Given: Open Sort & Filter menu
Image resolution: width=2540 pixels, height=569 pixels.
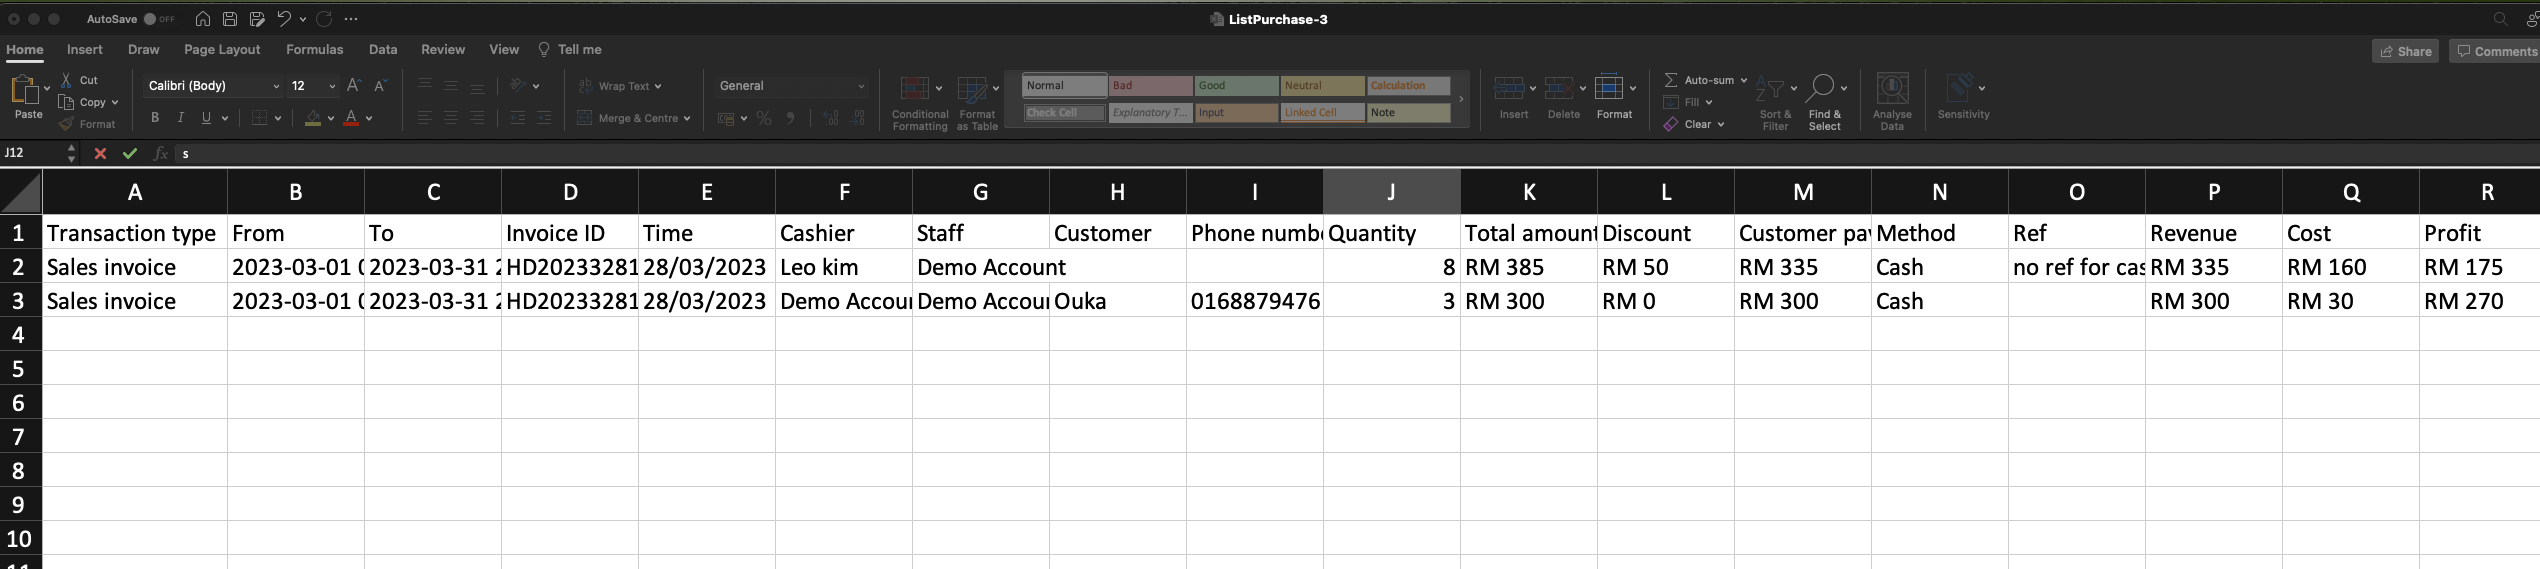Looking at the screenshot, I should tap(1775, 103).
